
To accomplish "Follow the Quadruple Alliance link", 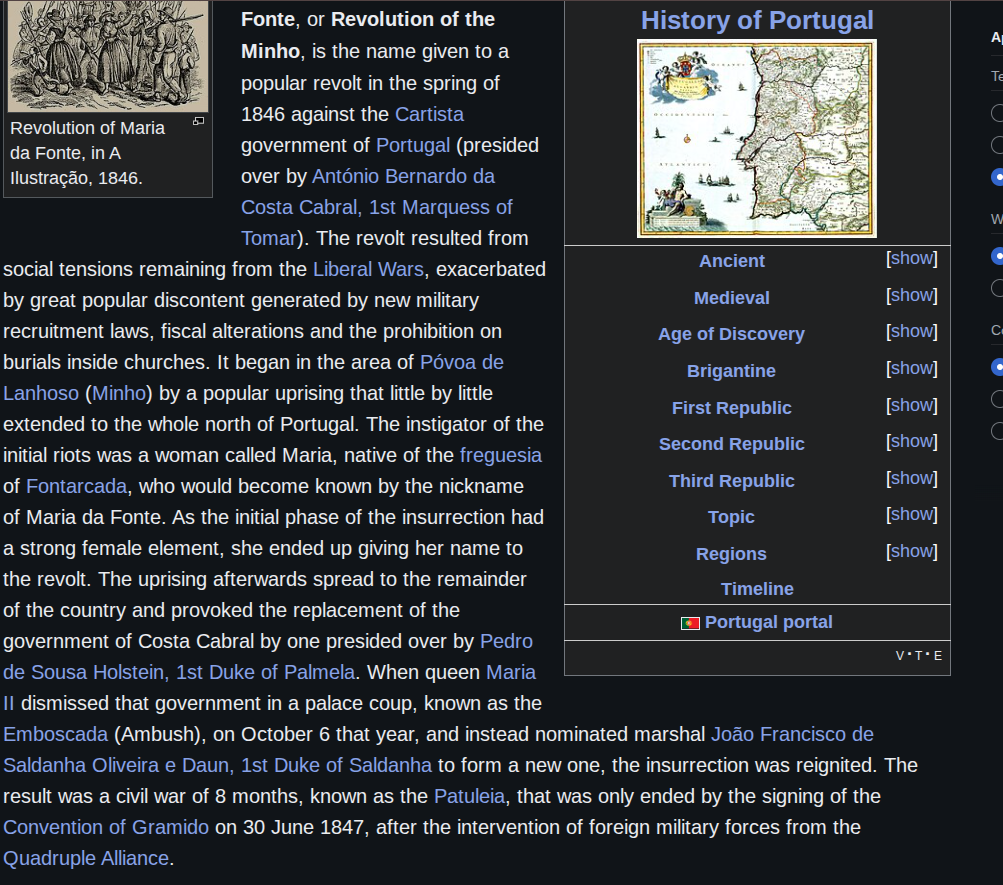I will [86, 858].
